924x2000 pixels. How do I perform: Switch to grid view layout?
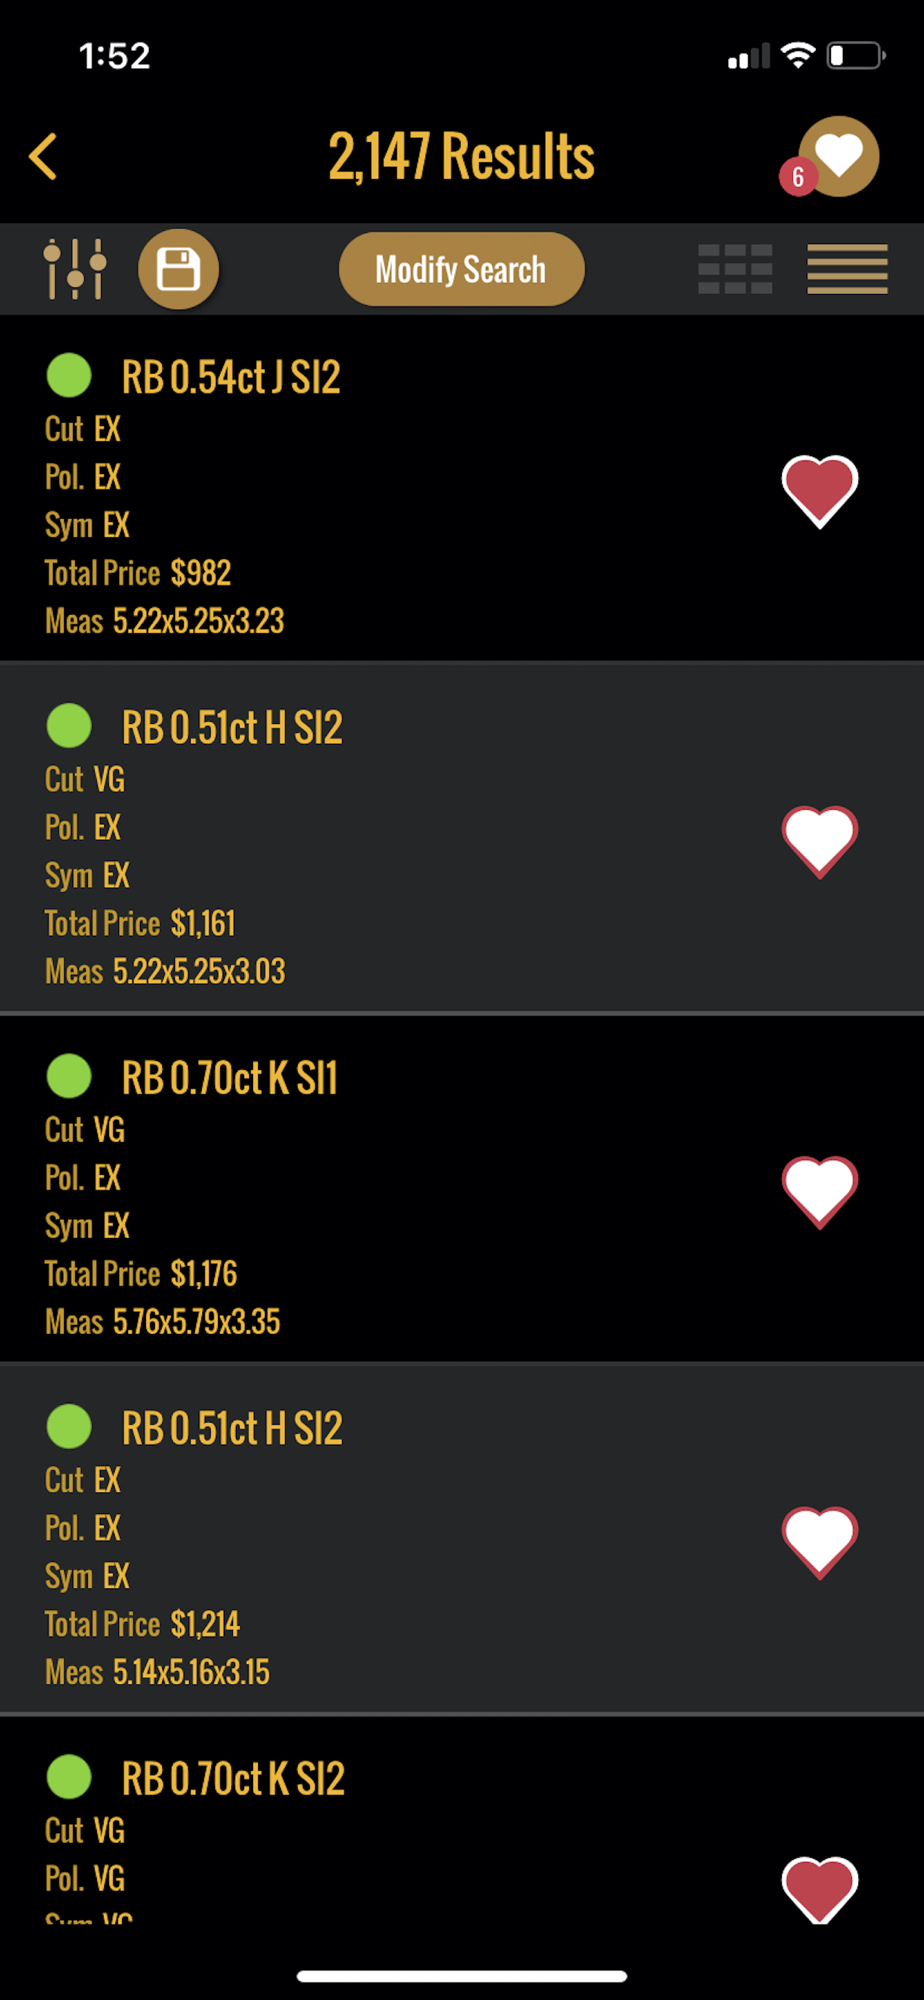(735, 269)
